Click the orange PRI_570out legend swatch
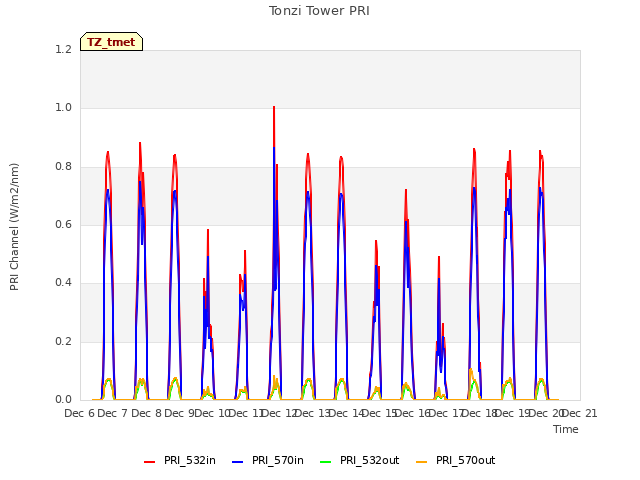Image resolution: width=640 pixels, height=480 pixels. coord(422,462)
